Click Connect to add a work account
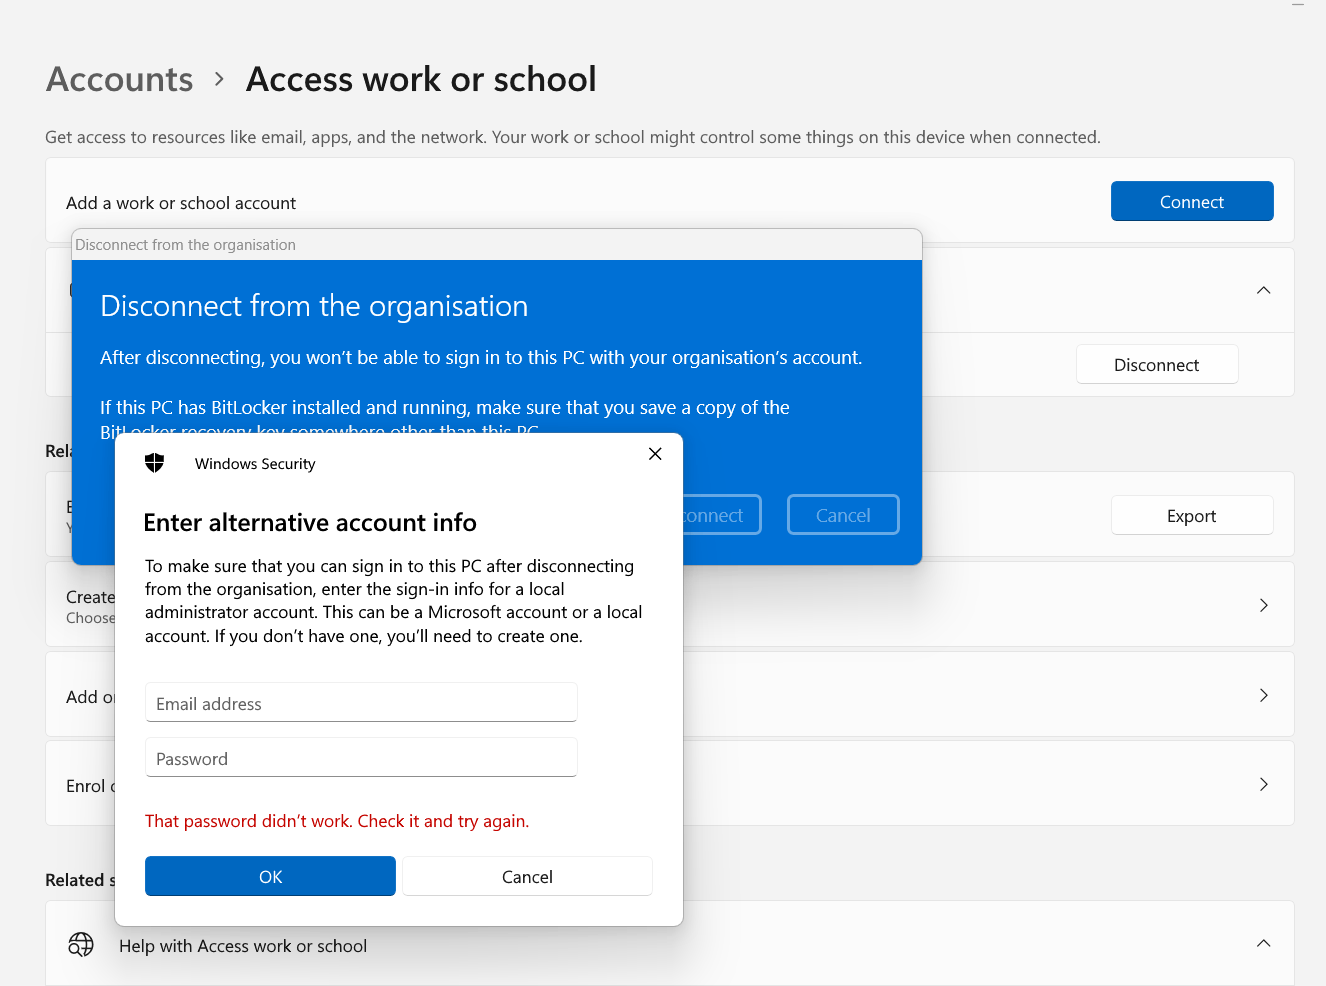 click(1192, 201)
